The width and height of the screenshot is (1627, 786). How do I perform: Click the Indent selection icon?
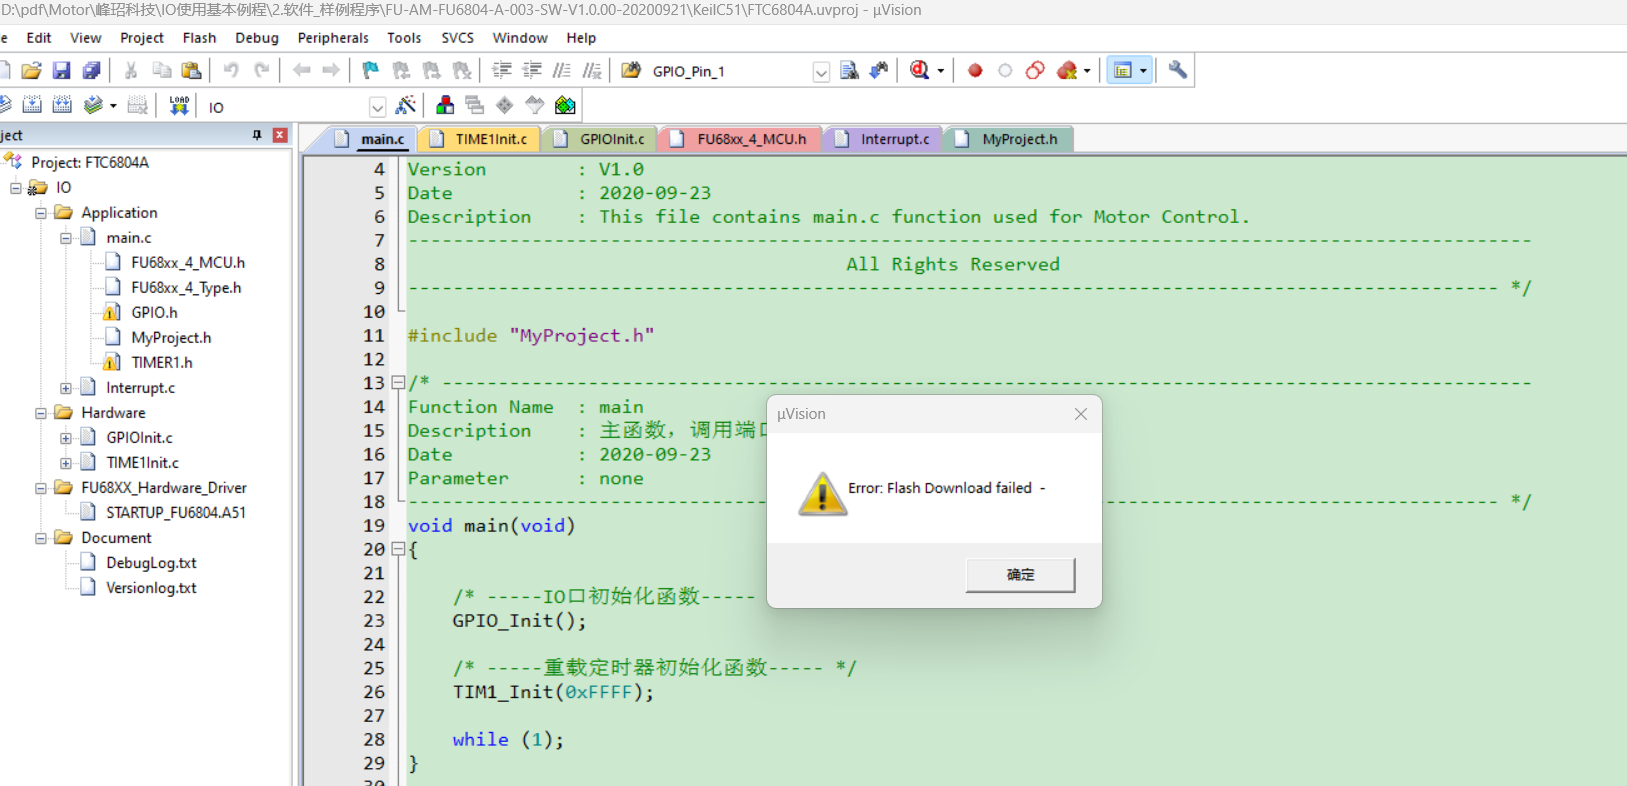point(502,70)
